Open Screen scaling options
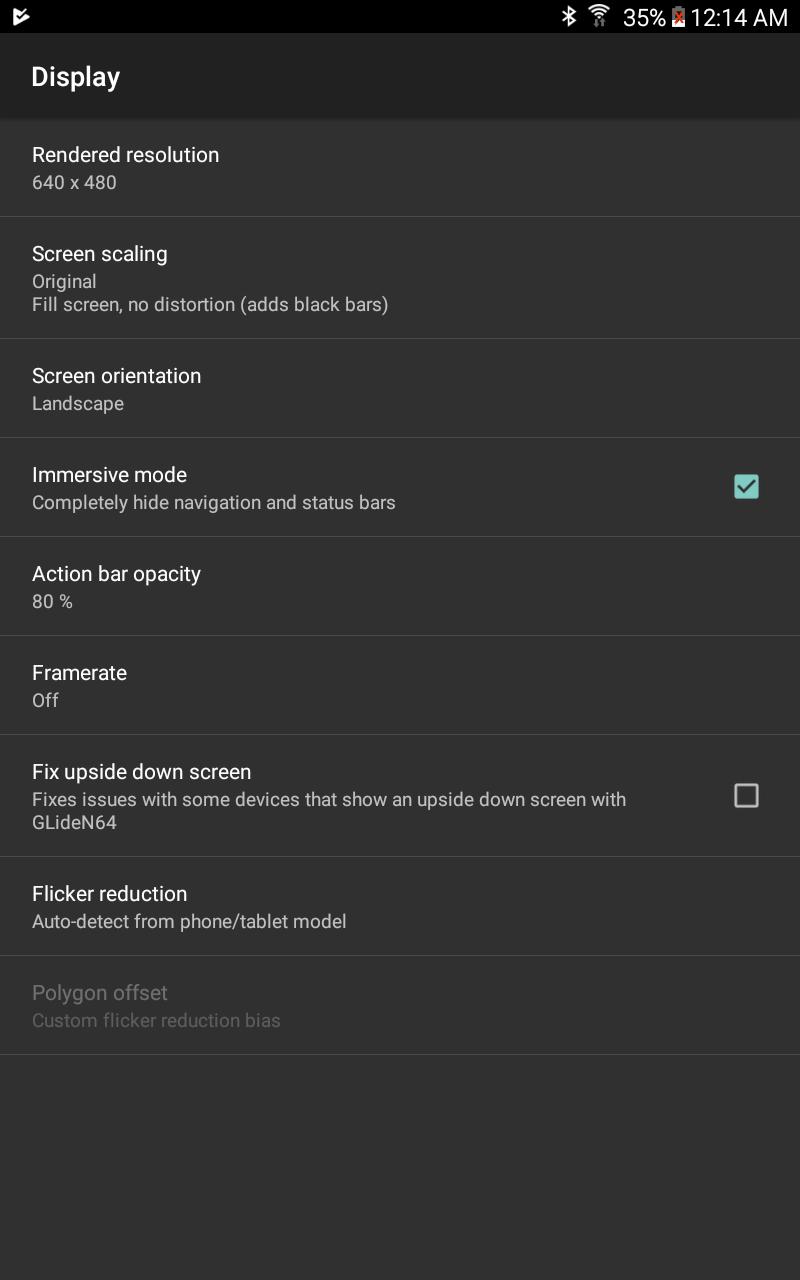This screenshot has width=800, height=1280. pyautogui.click(x=400, y=278)
